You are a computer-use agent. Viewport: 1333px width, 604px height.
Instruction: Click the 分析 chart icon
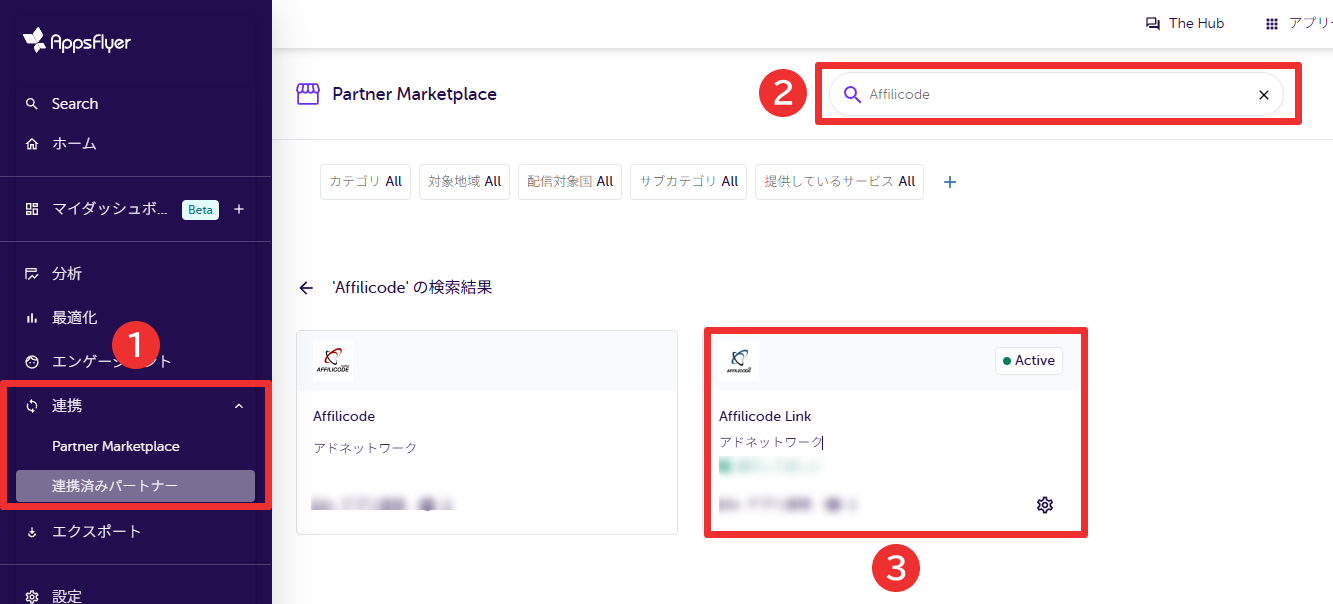pyautogui.click(x=32, y=274)
